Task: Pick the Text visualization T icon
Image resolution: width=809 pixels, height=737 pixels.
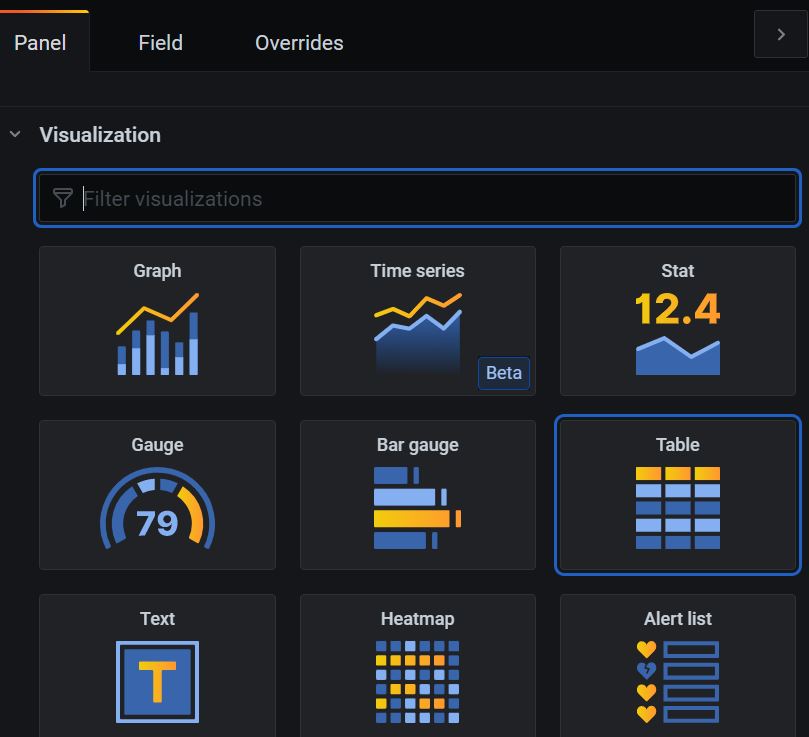Action: [x=157, y=682]
